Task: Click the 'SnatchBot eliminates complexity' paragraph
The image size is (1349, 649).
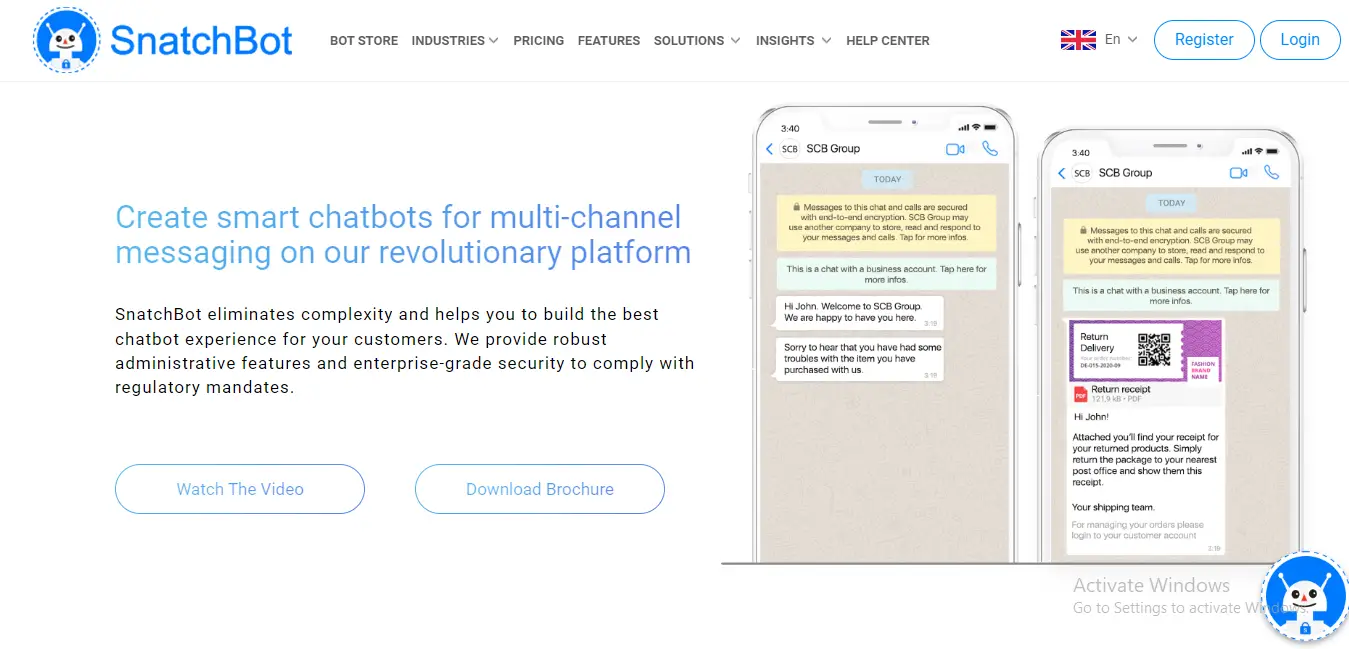Action: coord(405,351)
